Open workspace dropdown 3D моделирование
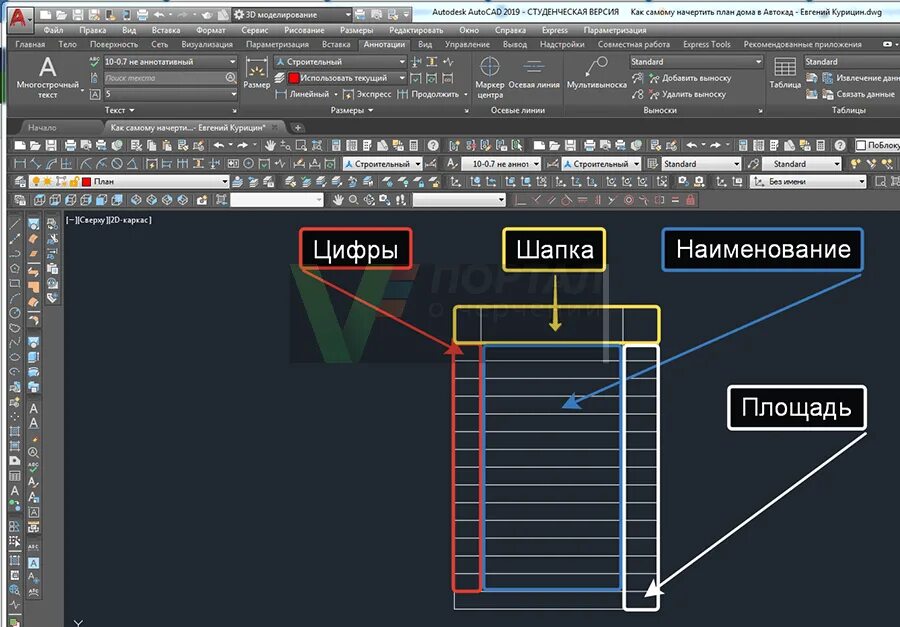This screenshot has width=900, height=627. [x=292, y=15]
